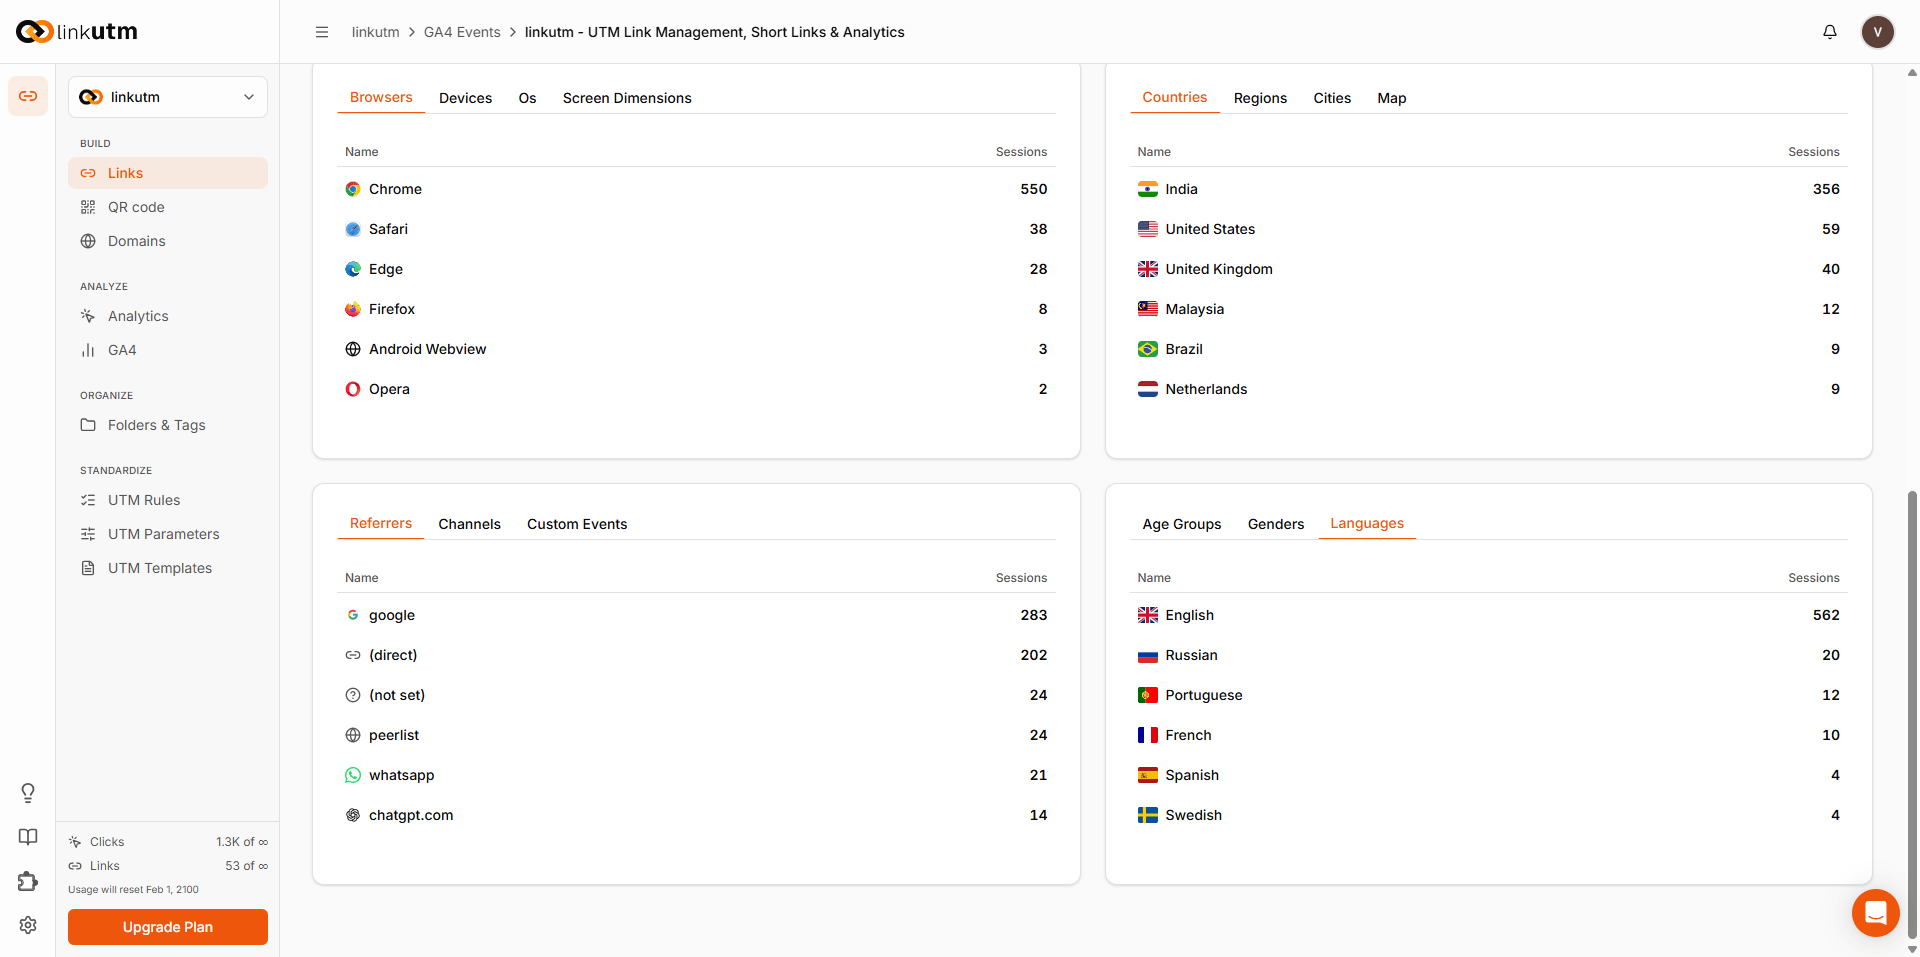Click the Portuguese flag icon

coord(1148,695)
